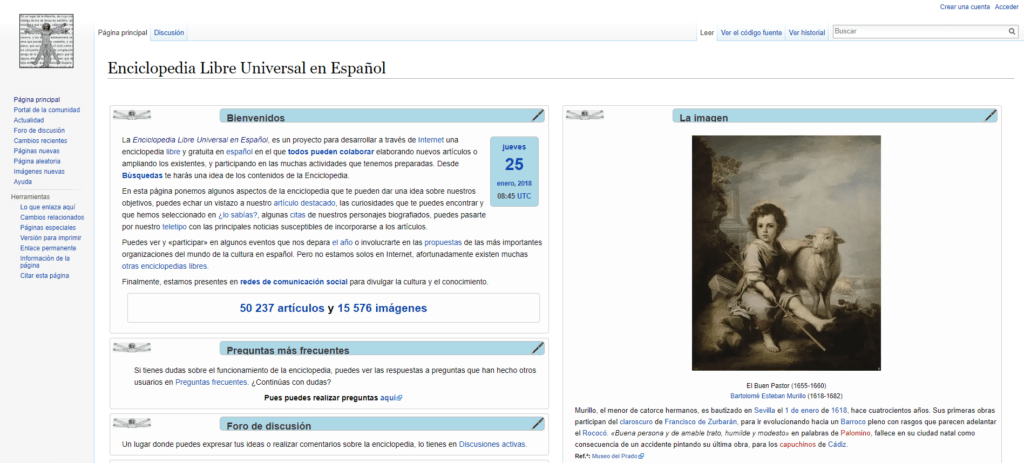Click Crear una cuenta link

click(x=964, y=7)
